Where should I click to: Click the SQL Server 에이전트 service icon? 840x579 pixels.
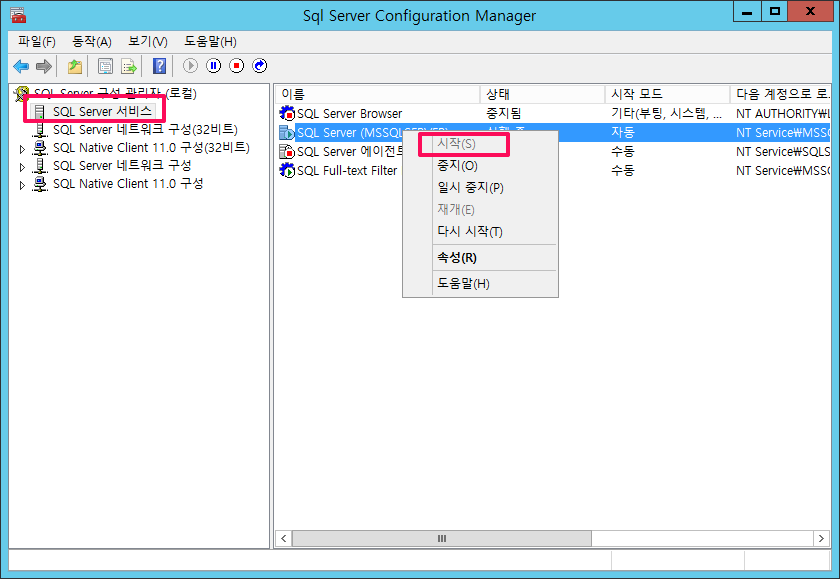pos(287,152)
